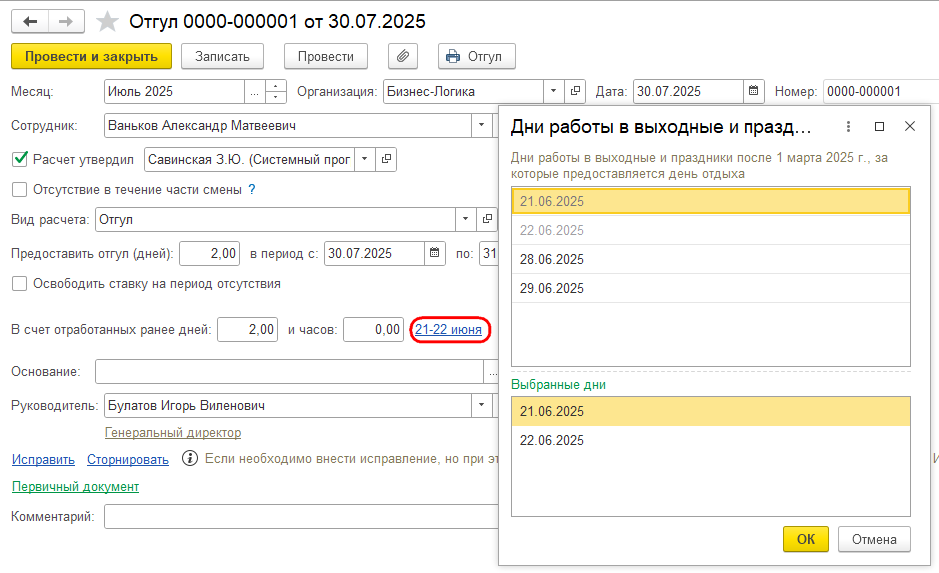Click Провести и закрыть button
The height and width of the screenshot is (573, 939).
[x=91, y=56]
